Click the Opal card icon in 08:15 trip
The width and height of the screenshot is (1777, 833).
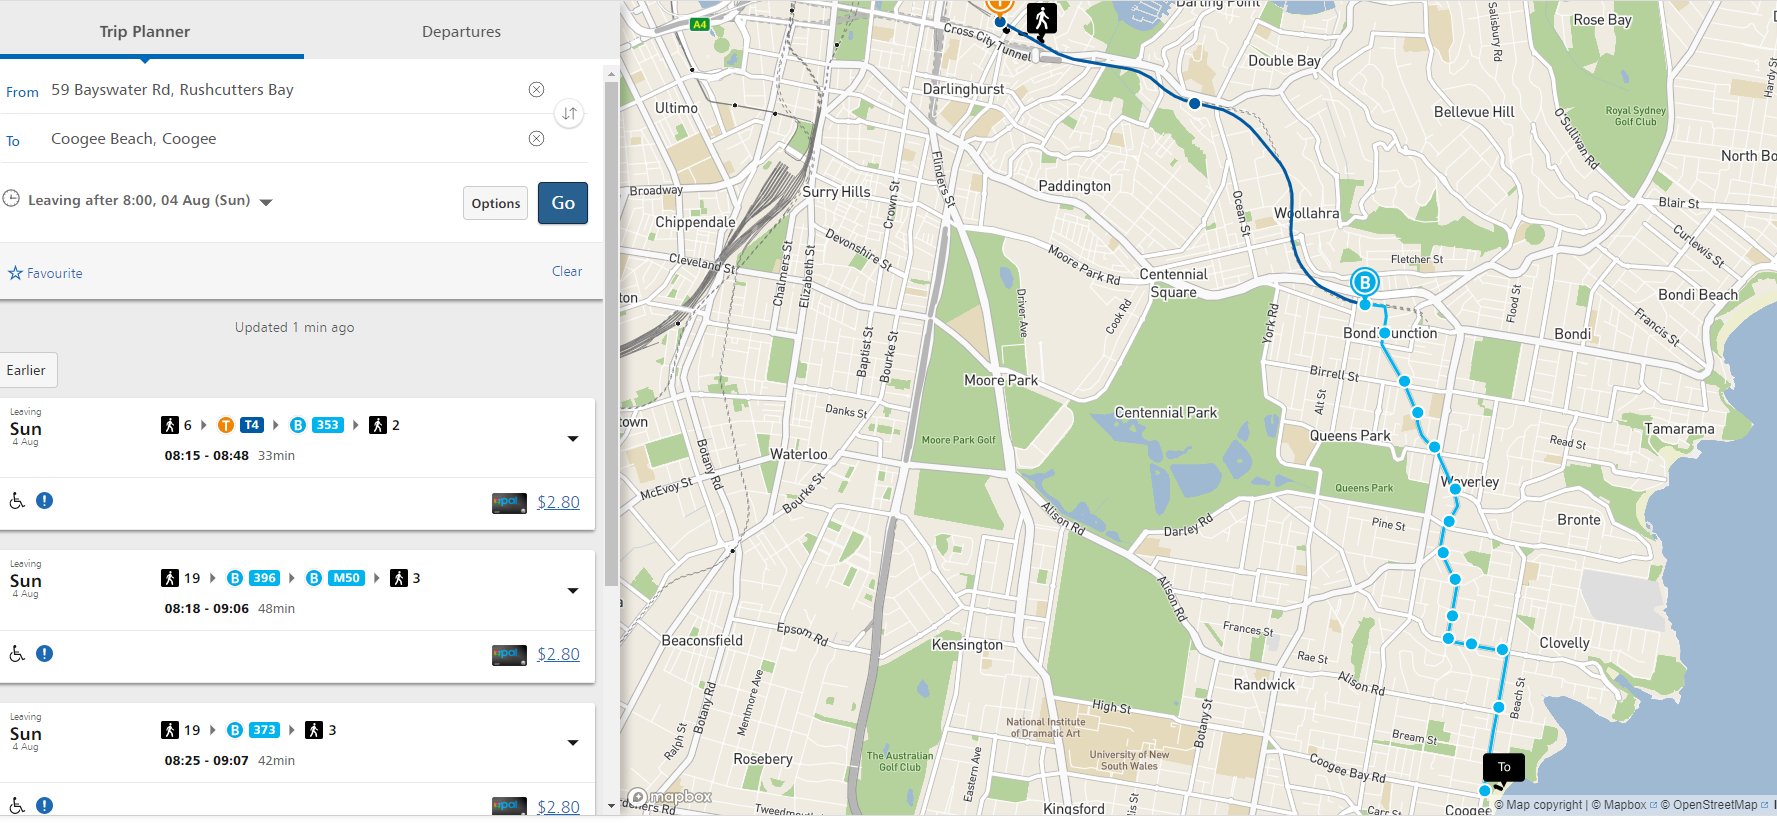[x=509, y=503]
